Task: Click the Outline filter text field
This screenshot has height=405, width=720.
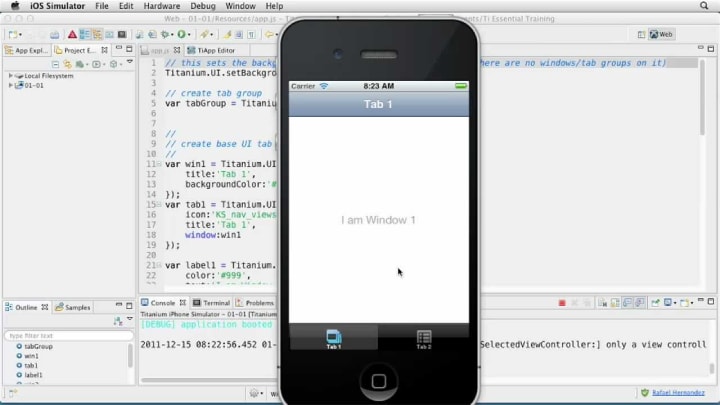Action: click(66, 335)
